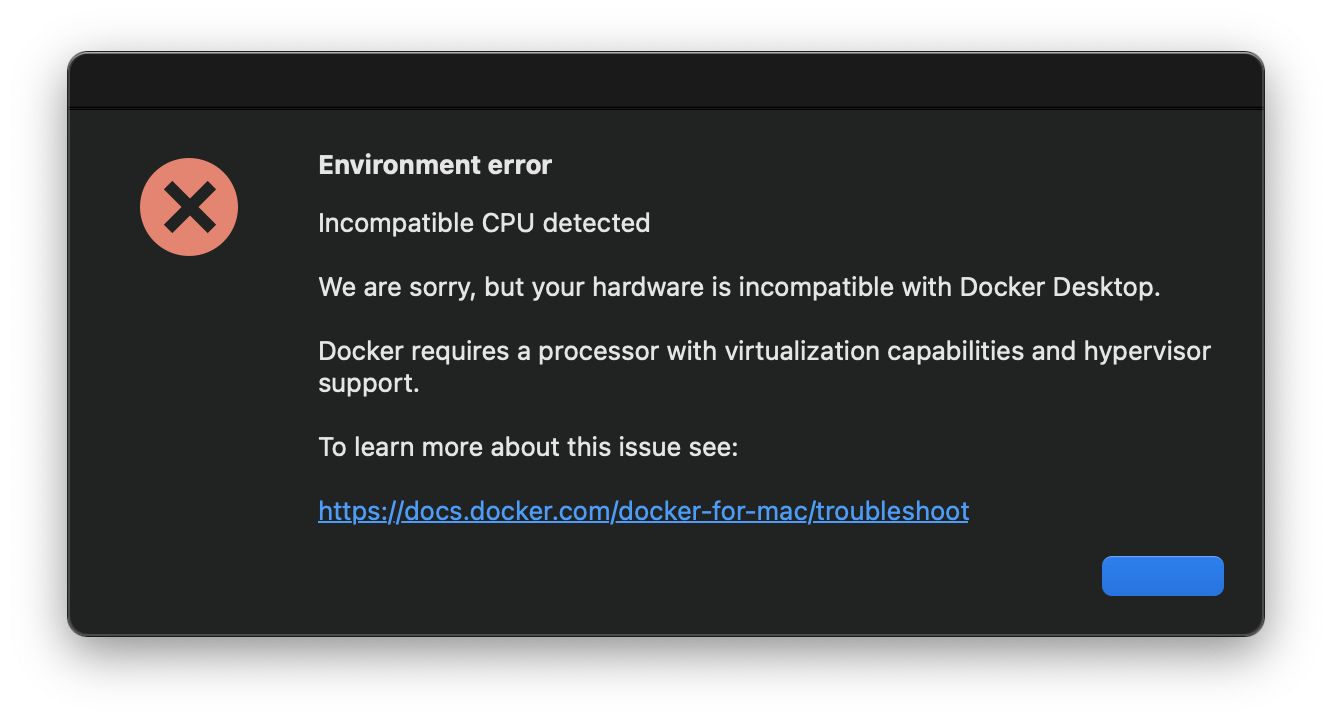Click the red error X icon

(189, 207)
